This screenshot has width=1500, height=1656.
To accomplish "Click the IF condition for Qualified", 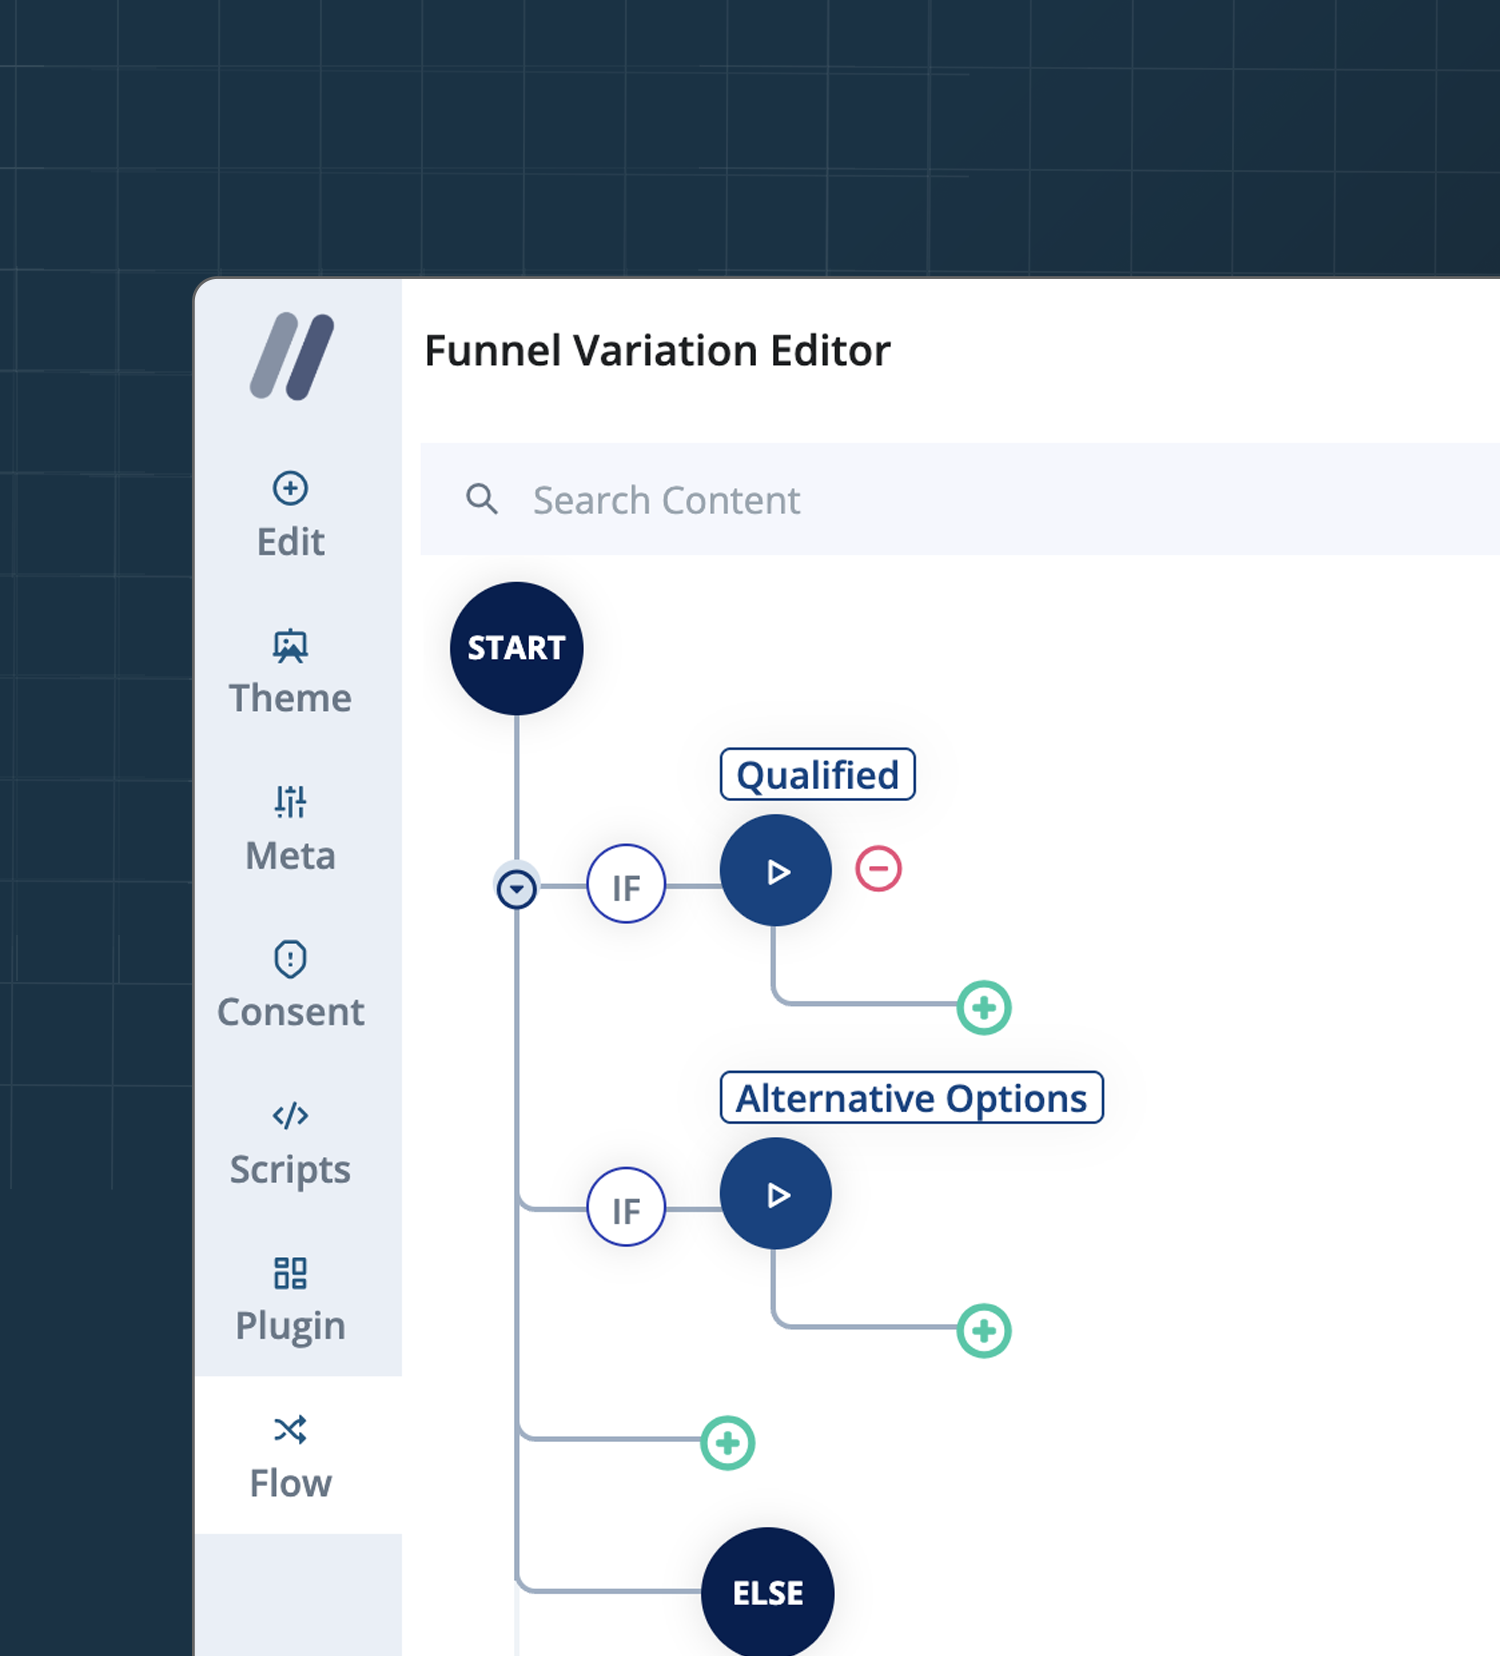I will (x=626, y=885).
